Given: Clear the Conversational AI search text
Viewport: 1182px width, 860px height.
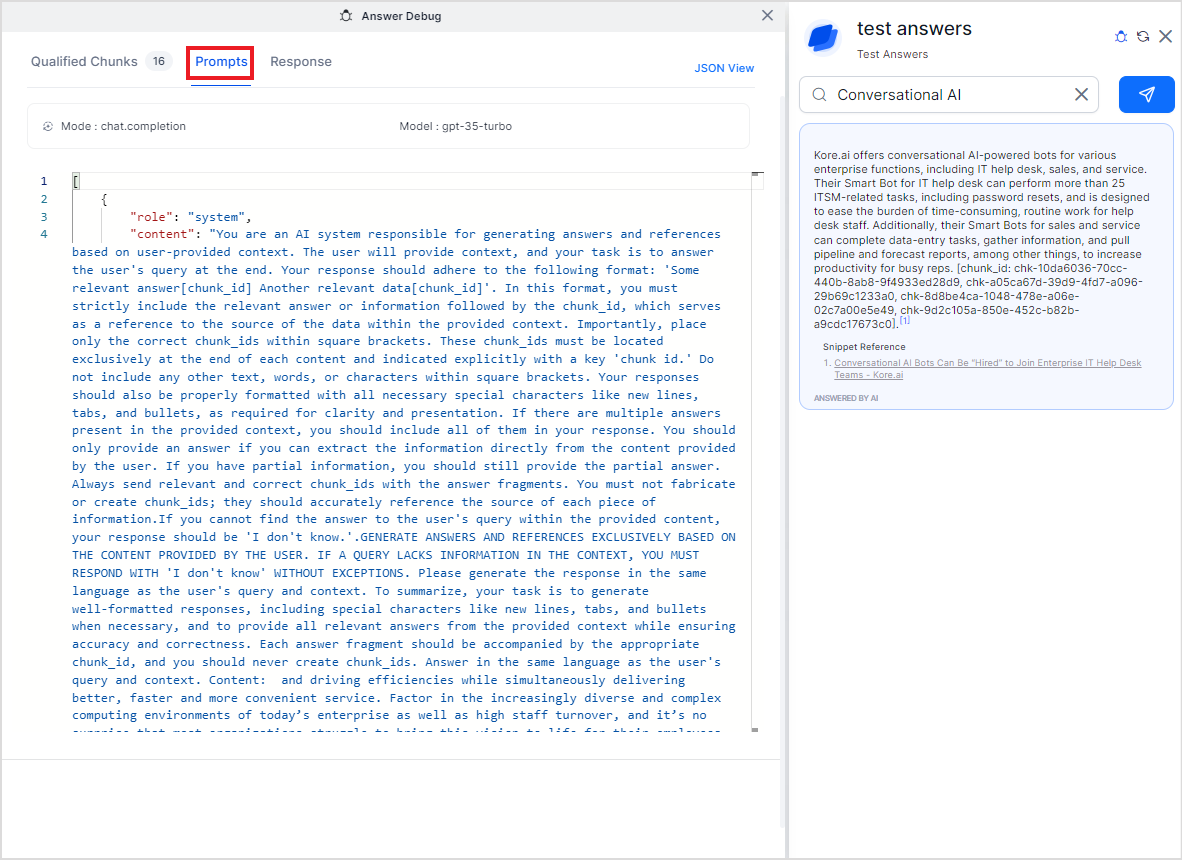Looking at the screenshot, I should (x=1081, y=95).
